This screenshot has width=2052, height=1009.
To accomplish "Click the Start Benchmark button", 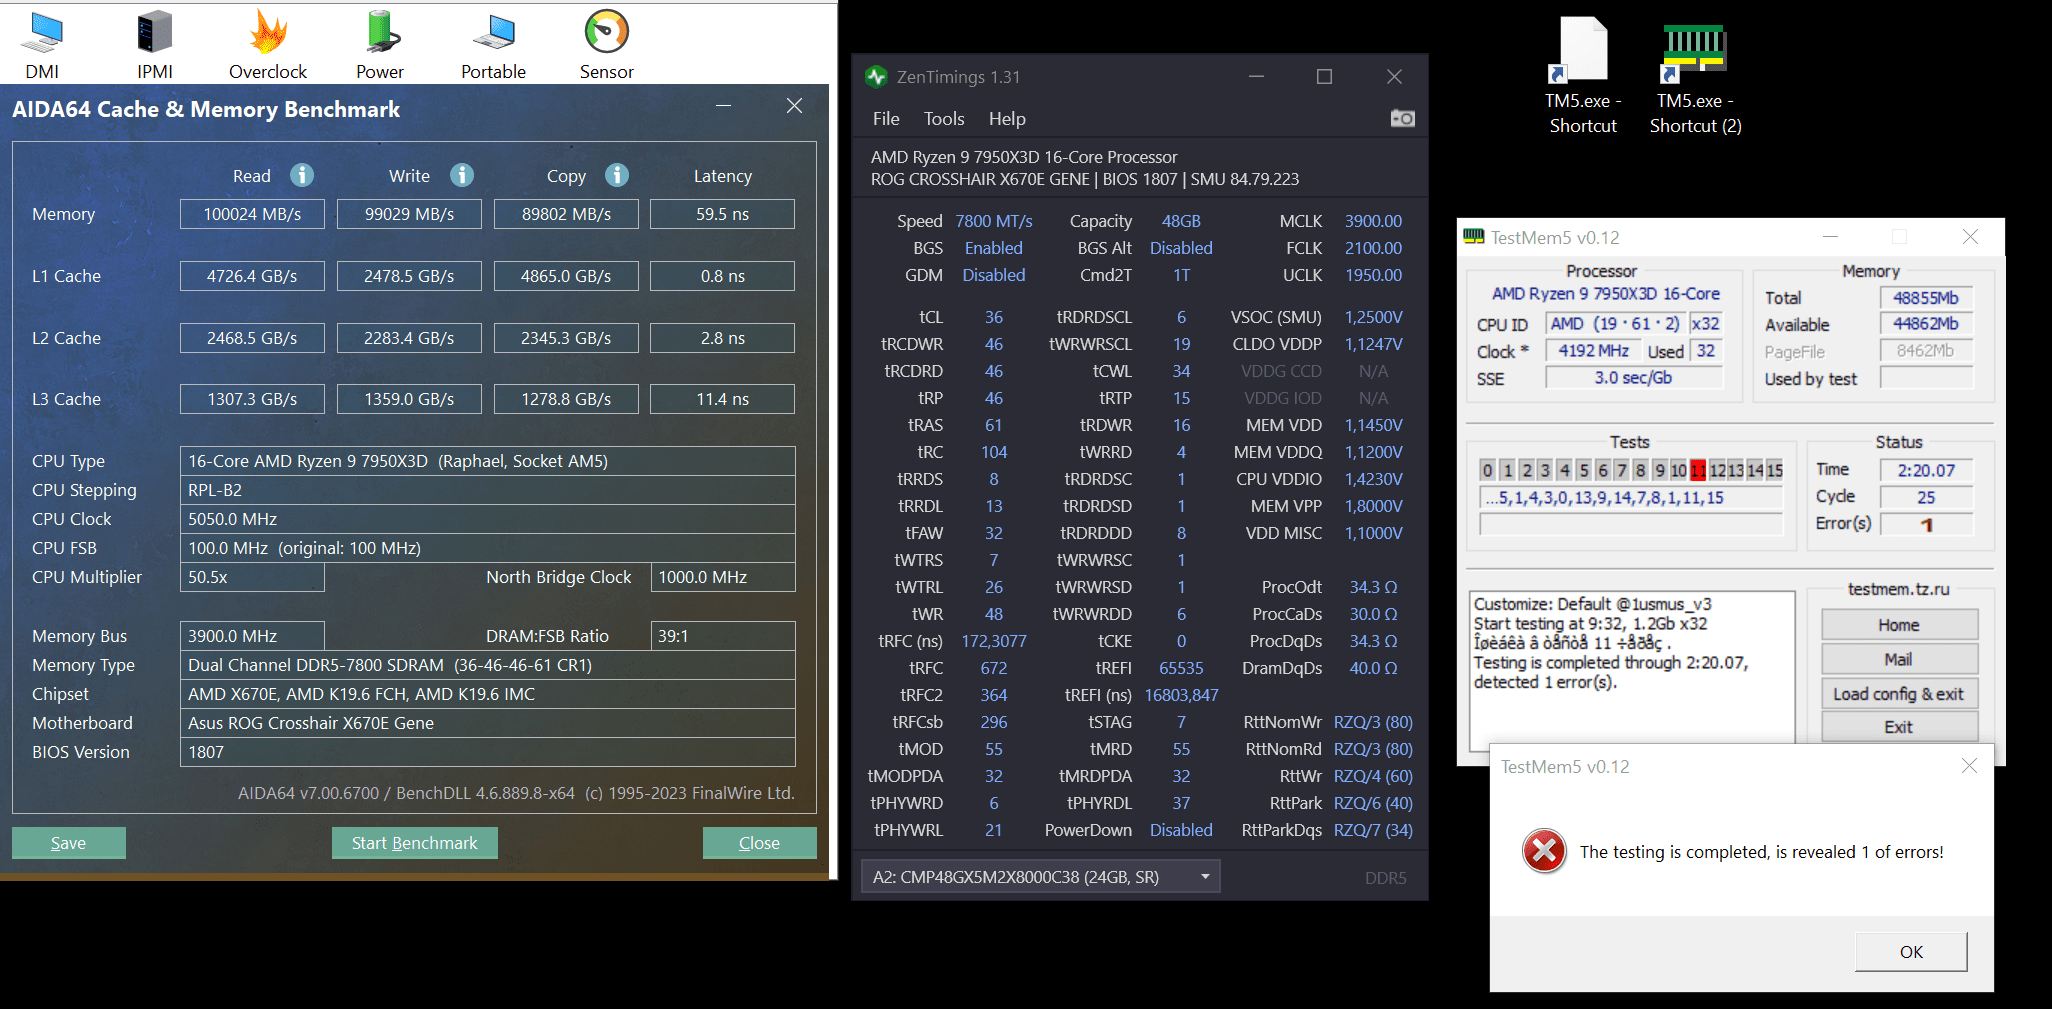I will (415, 843).
